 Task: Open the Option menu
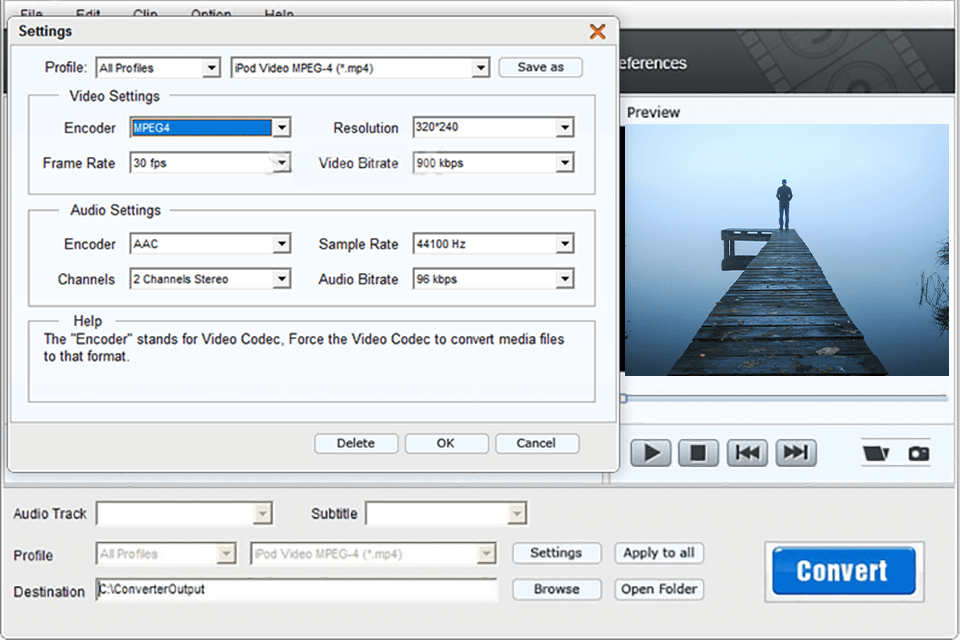coord(211,14)
